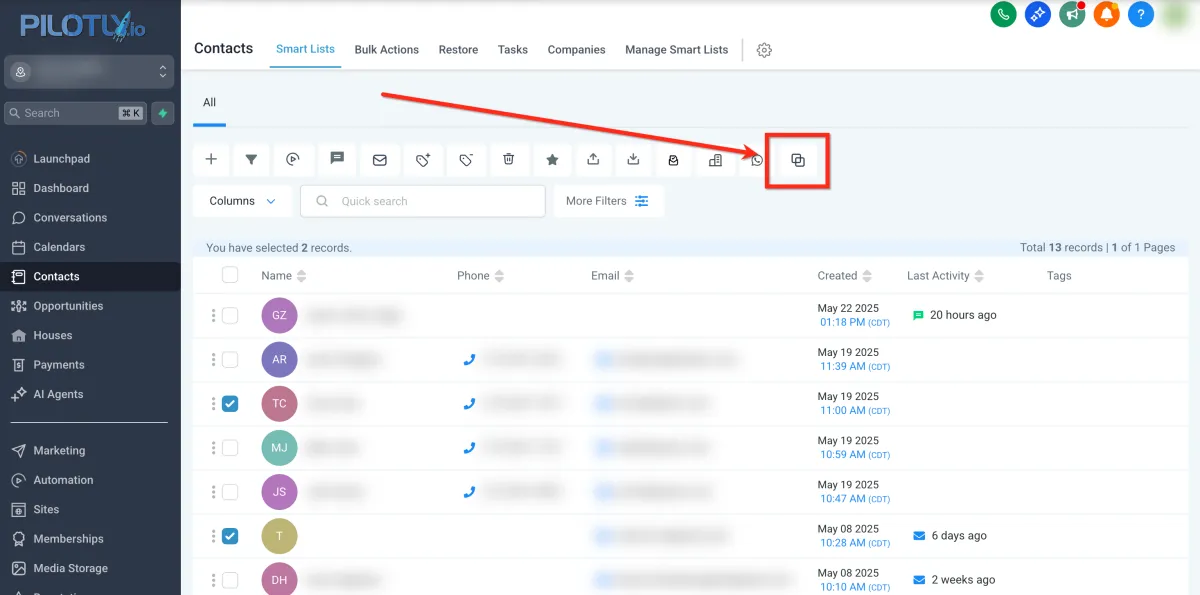Type in the Quick search field
This screenshot has height=595, width=1200.
422,201
